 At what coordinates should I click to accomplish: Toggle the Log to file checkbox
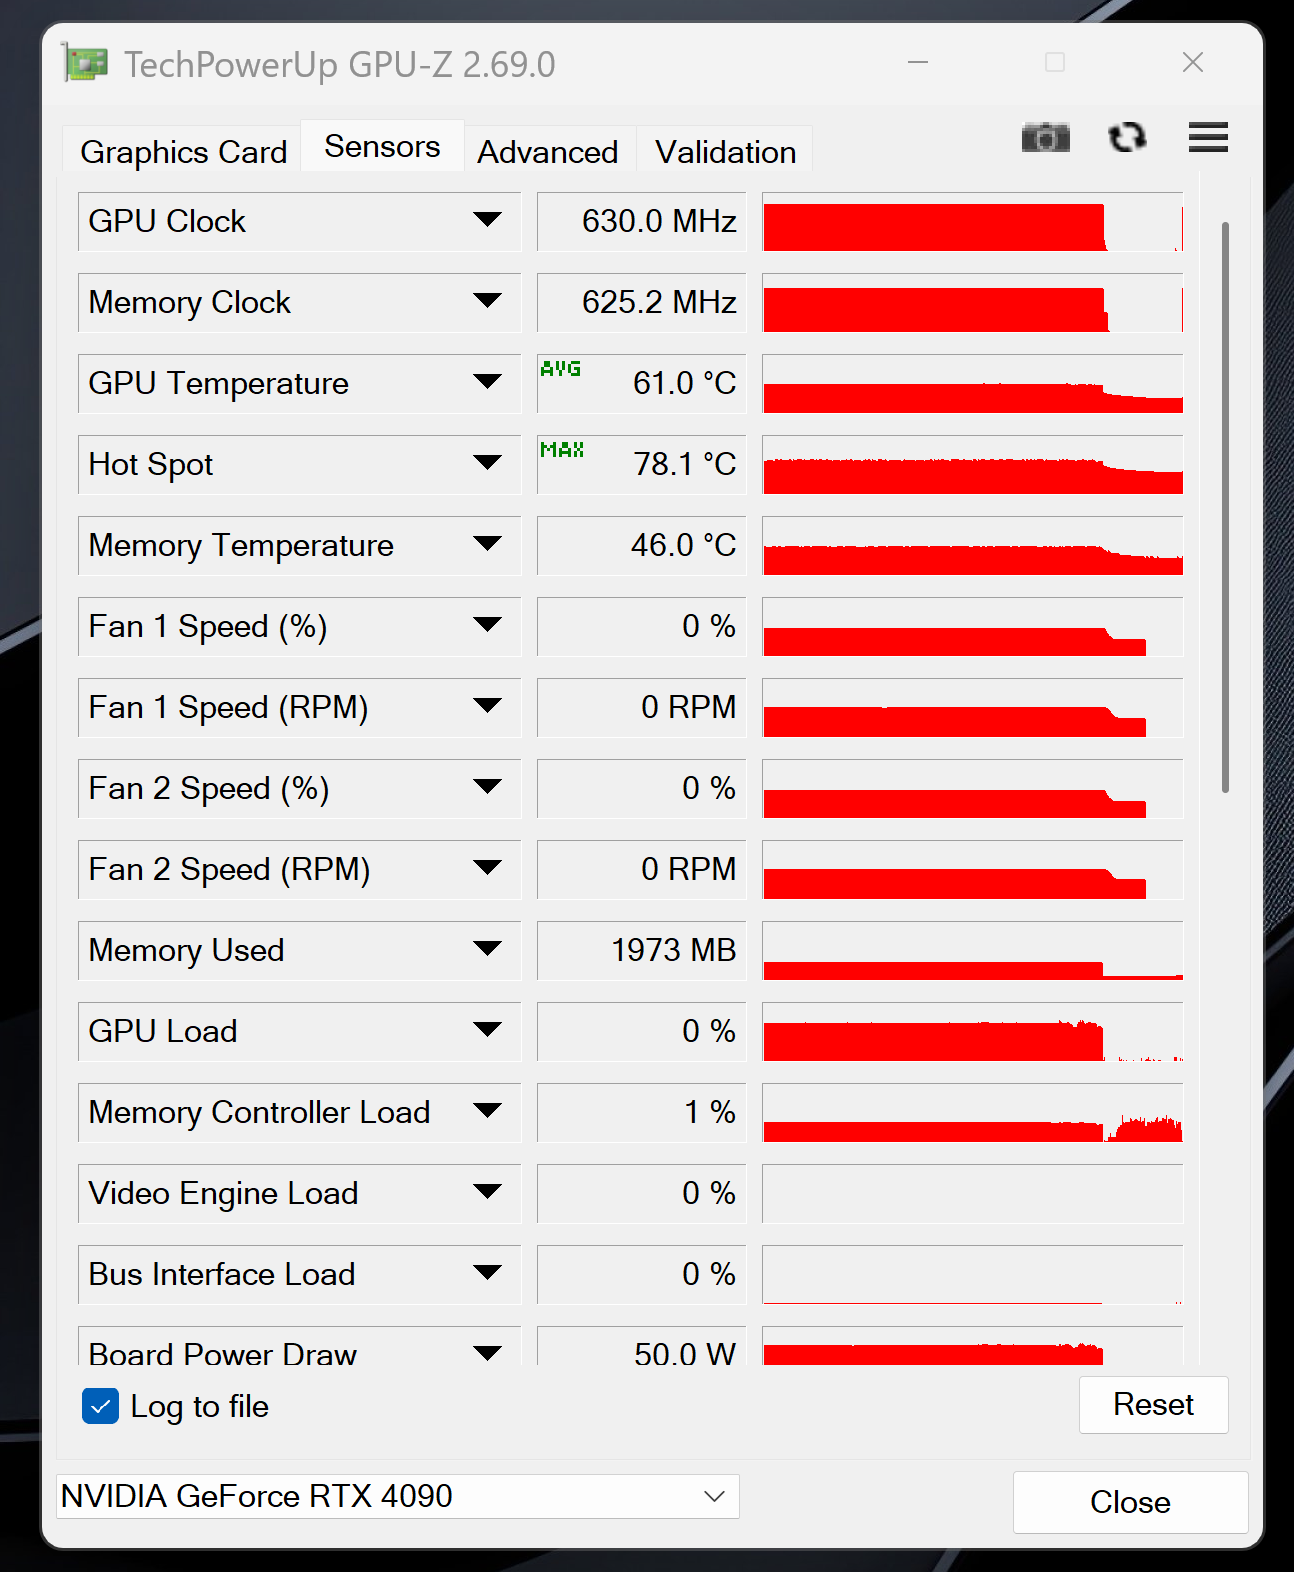[100, 1406]
